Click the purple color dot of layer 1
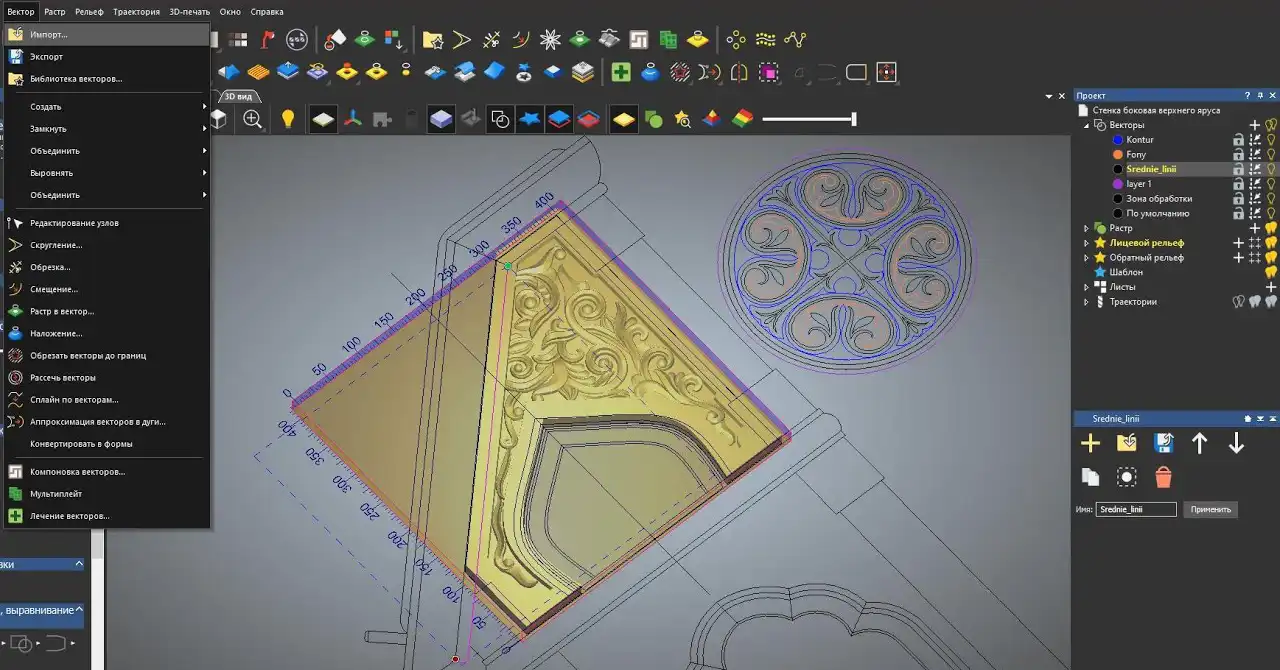 coord(1118,184)
